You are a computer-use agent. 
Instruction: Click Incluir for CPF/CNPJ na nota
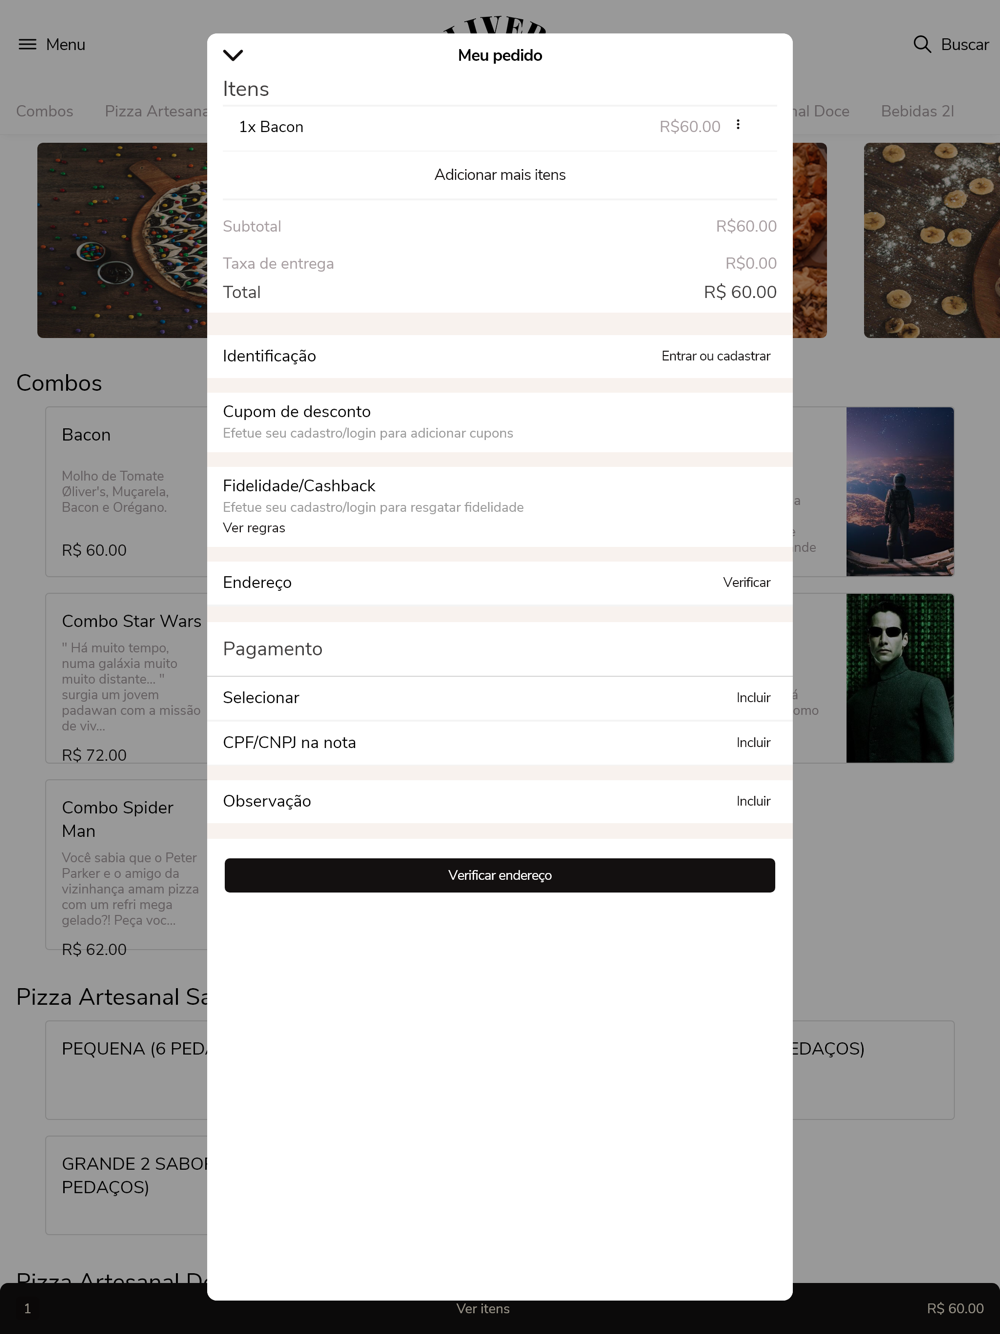coord(754,743)
